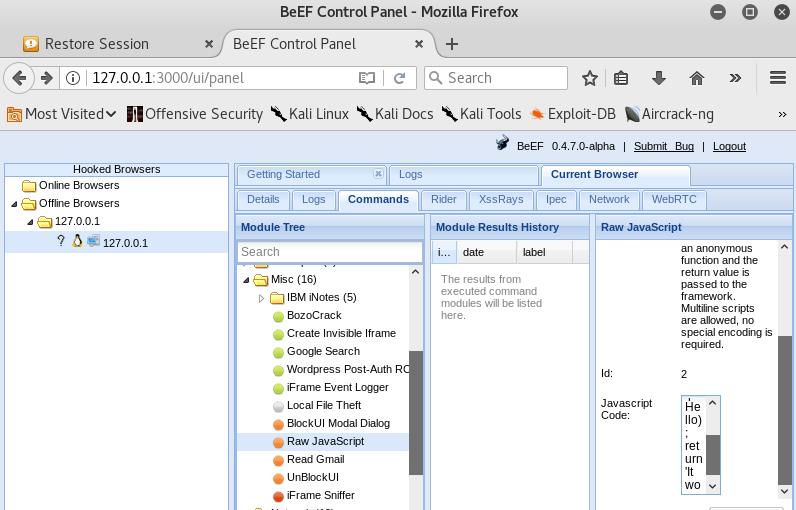
Task: Collapse 127.0.0.1 folder under Offline Browsers
Action: [x=30, y=222]
